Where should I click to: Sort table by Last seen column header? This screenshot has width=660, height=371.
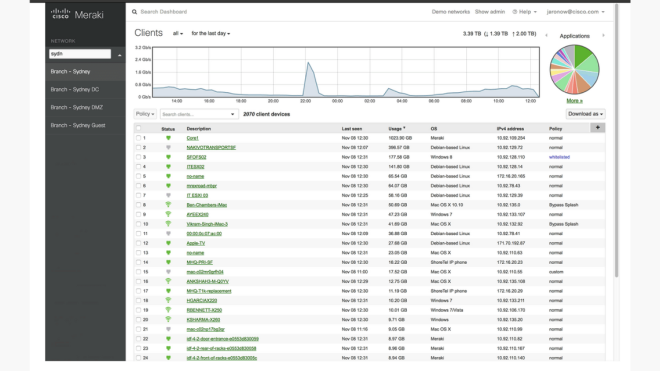(352, 128)
